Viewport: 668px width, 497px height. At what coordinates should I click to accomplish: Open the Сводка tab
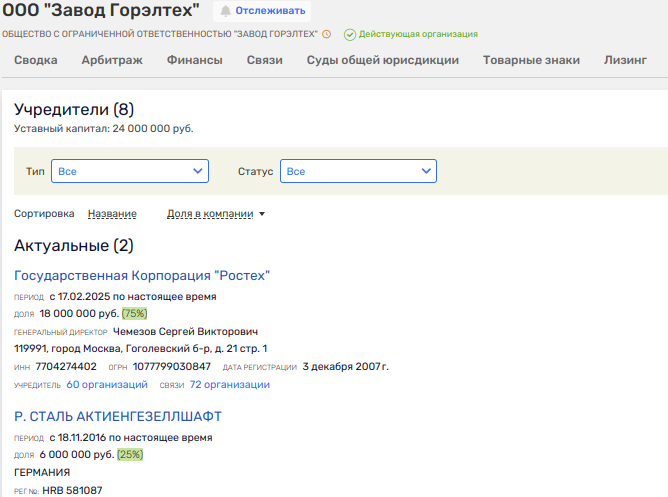[36, 60]
